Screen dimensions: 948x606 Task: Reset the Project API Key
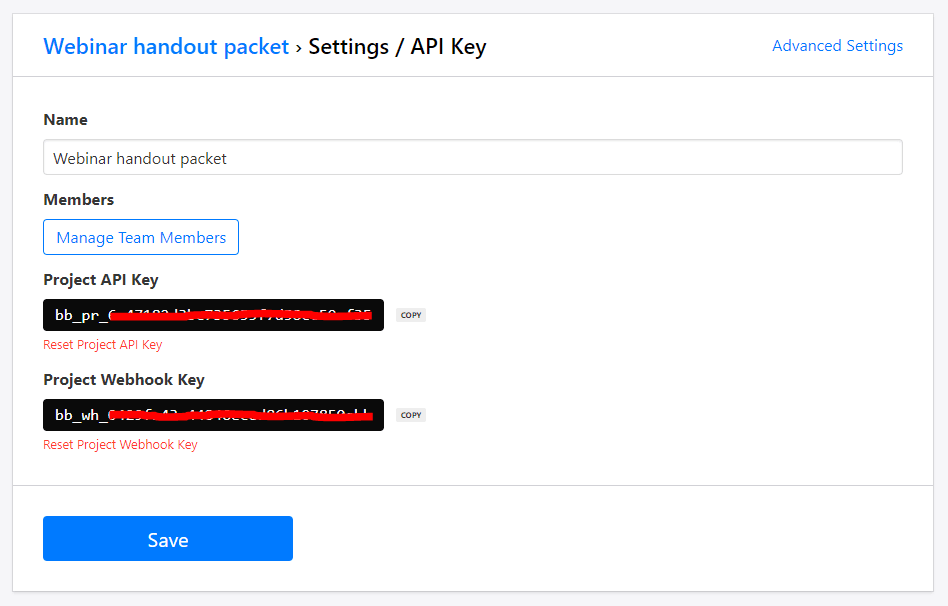(102, 344)
